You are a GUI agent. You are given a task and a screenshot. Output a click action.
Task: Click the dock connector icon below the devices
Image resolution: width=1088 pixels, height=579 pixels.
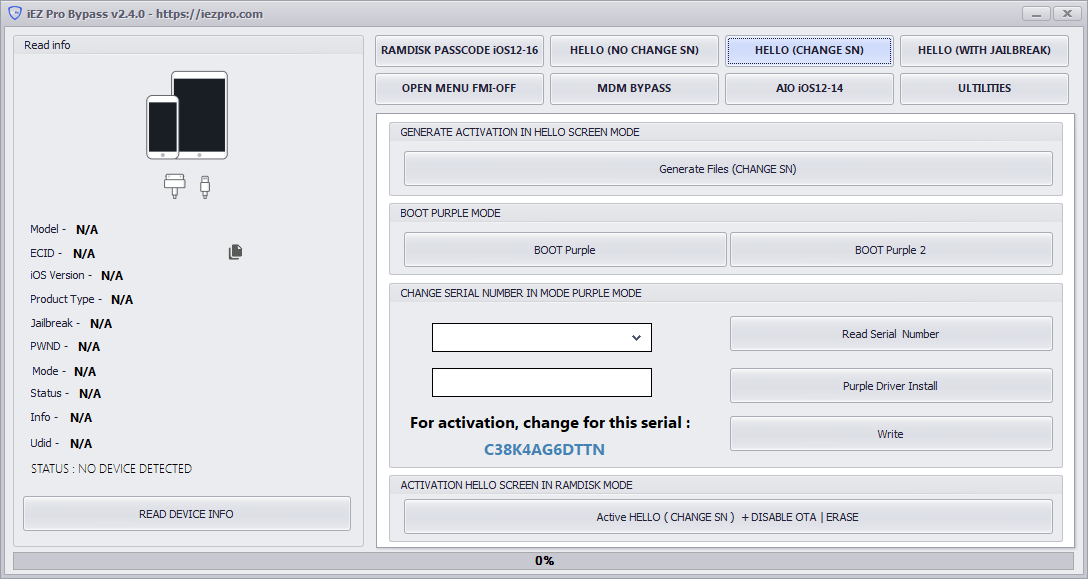pos(174,185)
